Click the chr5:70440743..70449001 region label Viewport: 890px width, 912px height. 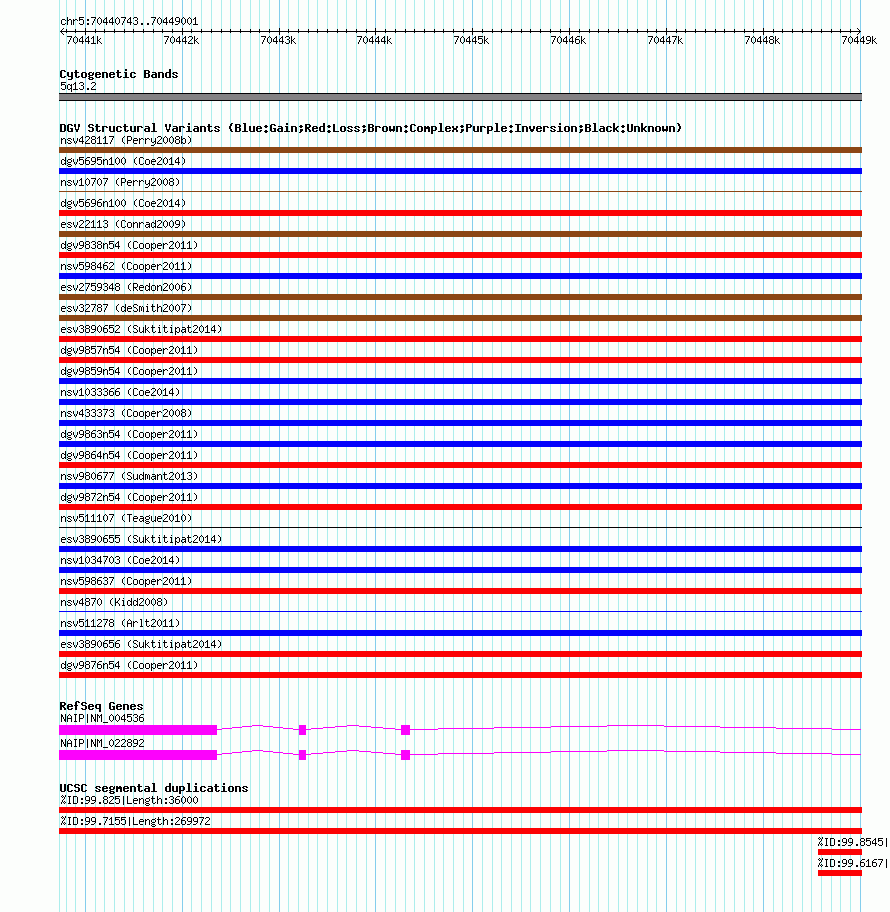[x=129, y=22]
